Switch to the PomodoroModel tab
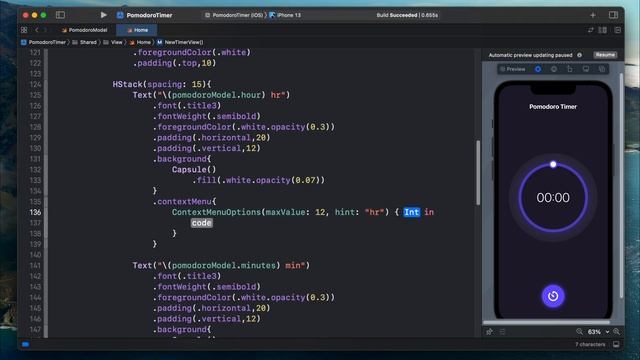 (x=84, y=30)
